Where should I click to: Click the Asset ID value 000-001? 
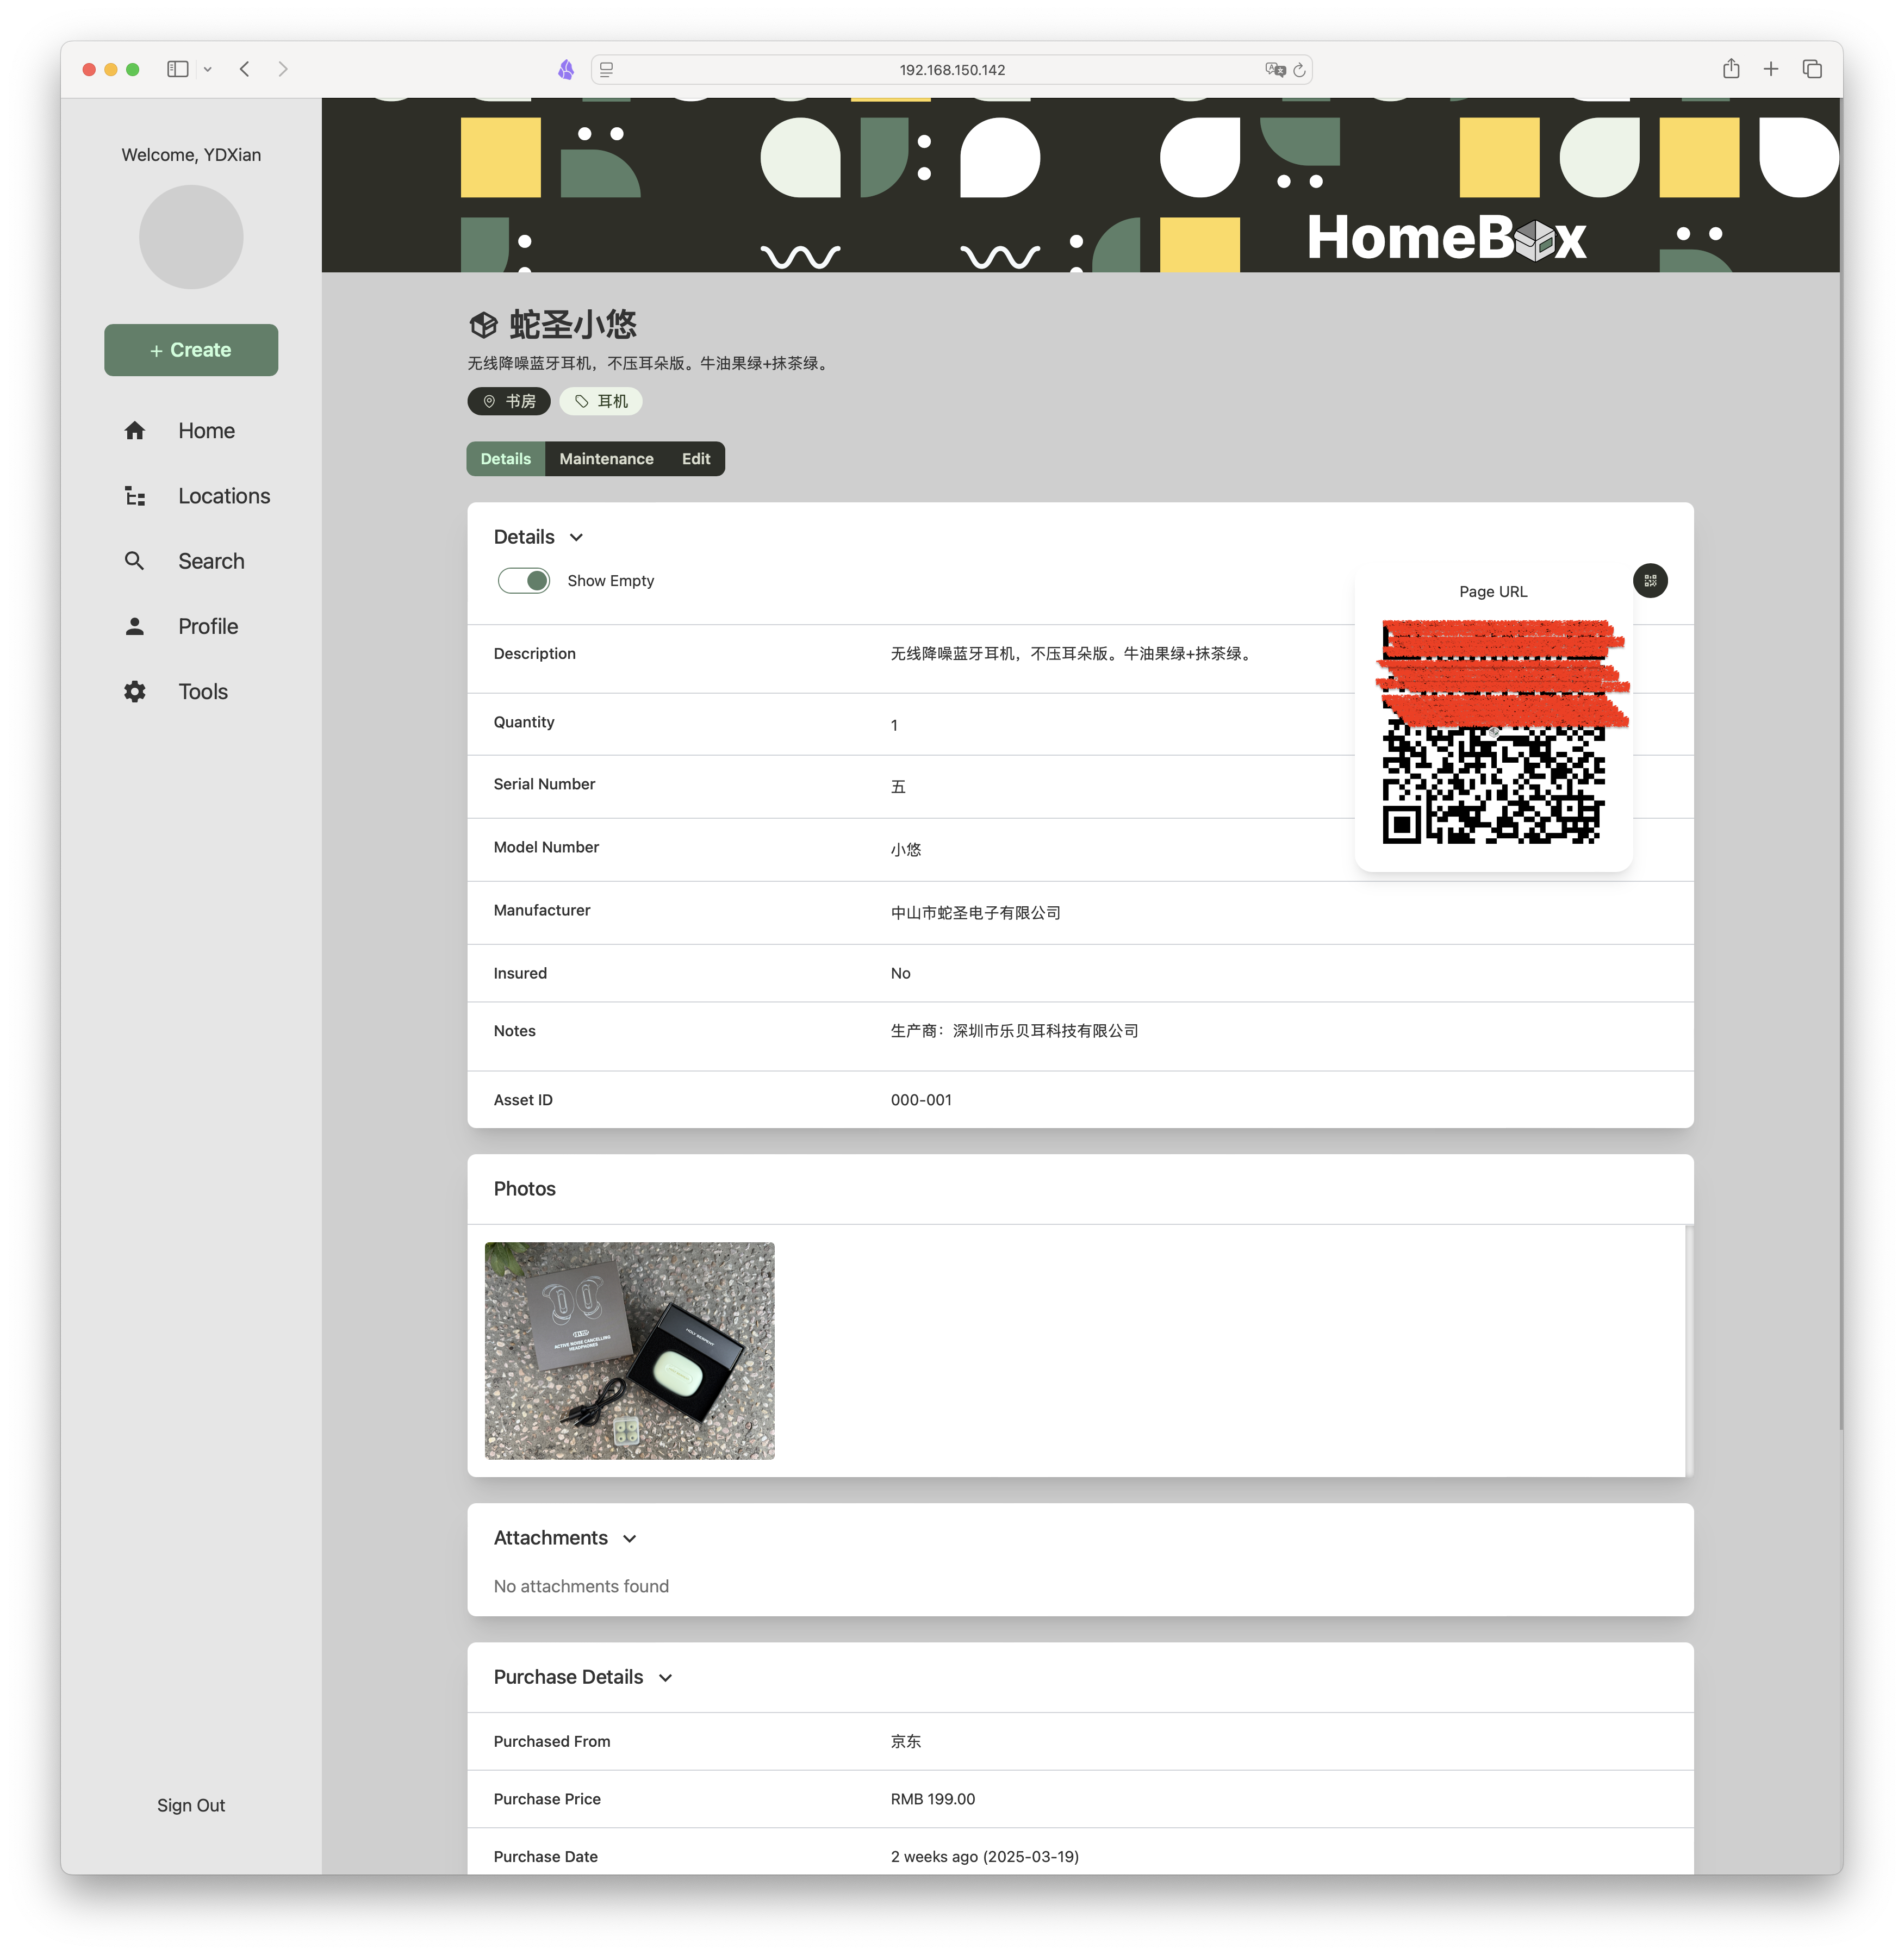(921, 1100)
